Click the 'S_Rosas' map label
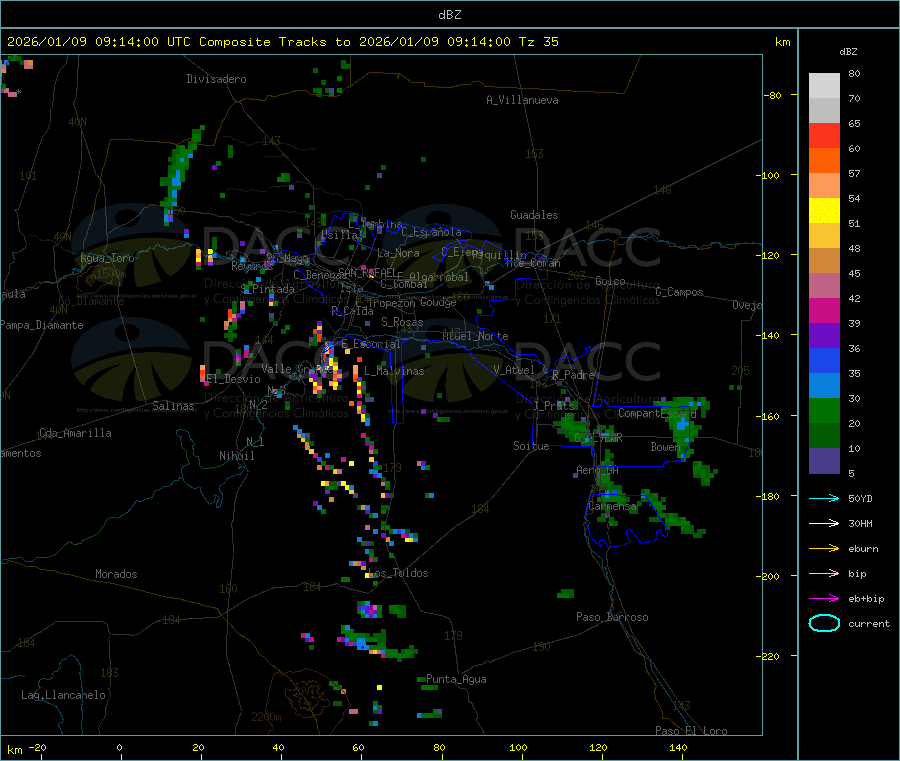 [402, 322]
